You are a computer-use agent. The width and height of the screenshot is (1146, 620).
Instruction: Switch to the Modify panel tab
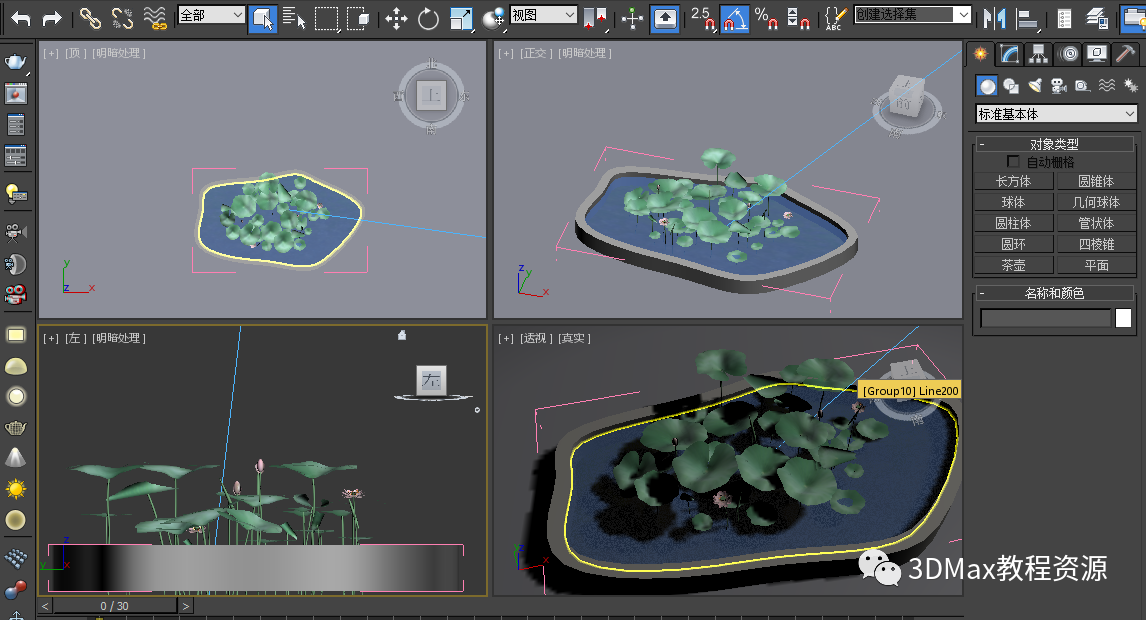point(1010,53)
